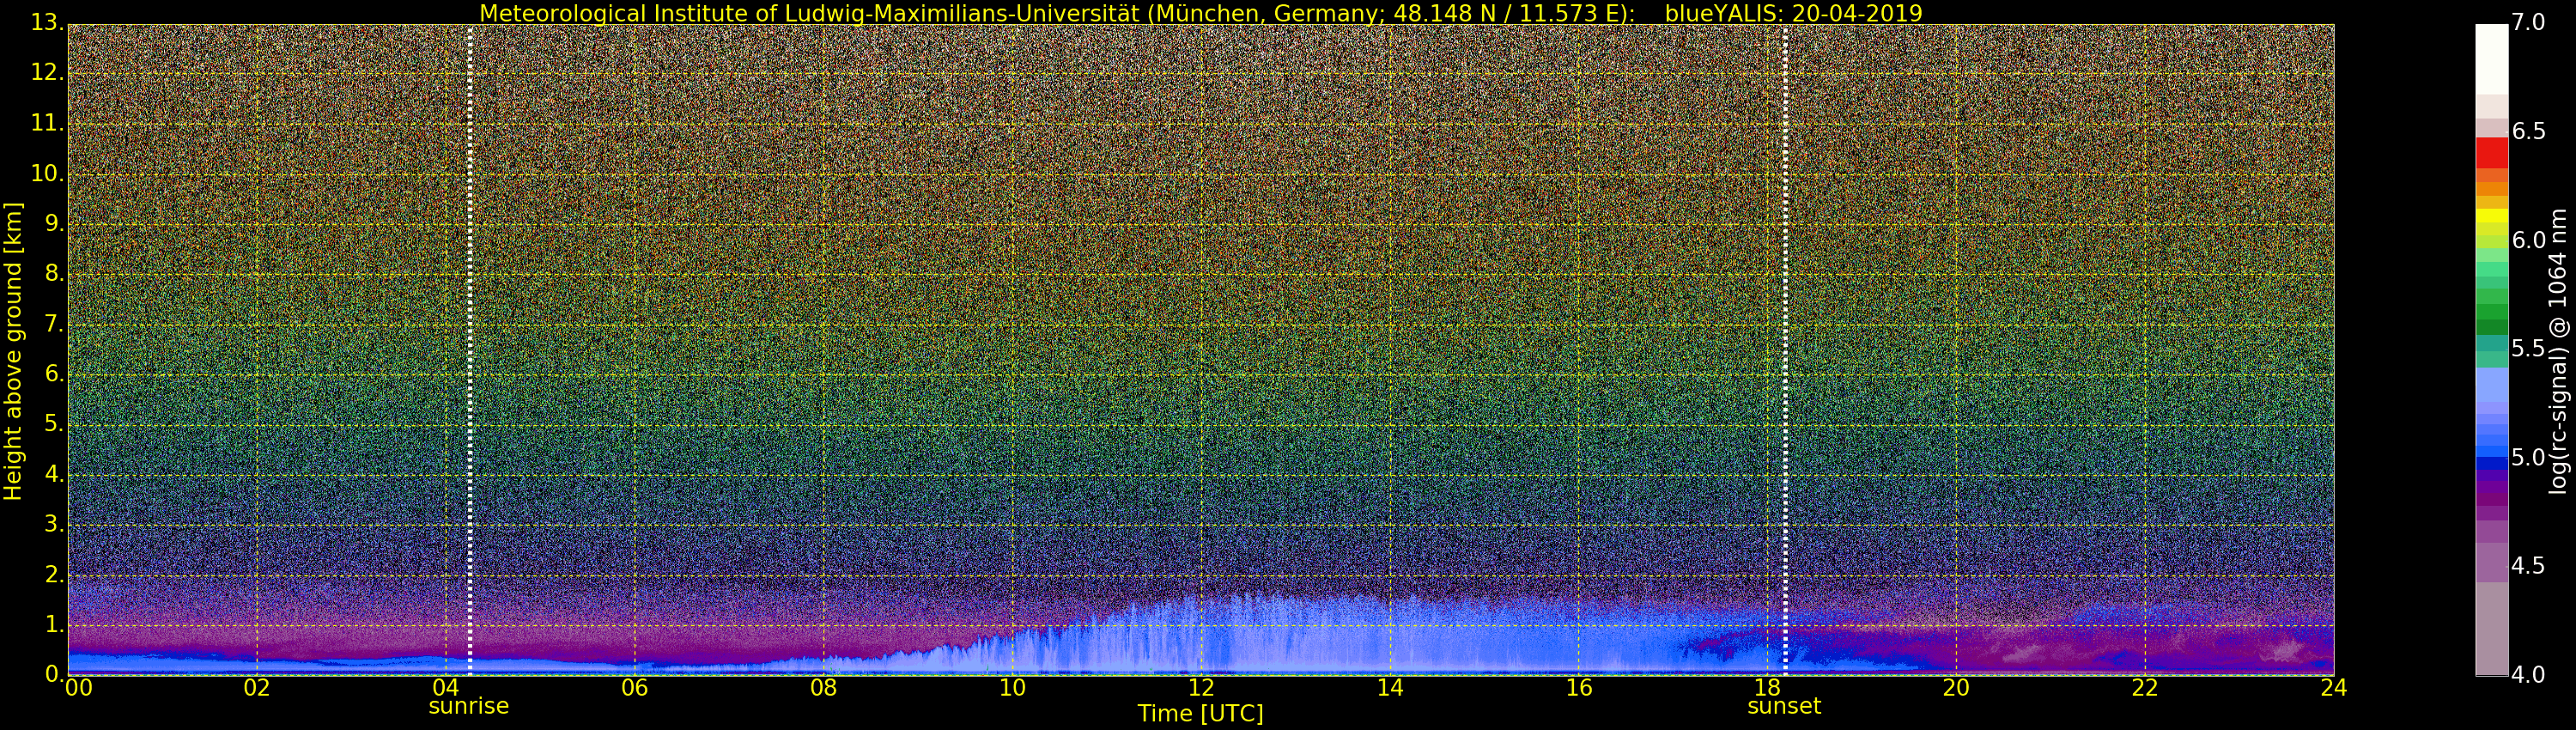The width and height of the screenshot is (2576, 730).
Task: Click the '13.' height tick label
Action: click(x=47, y=22)
